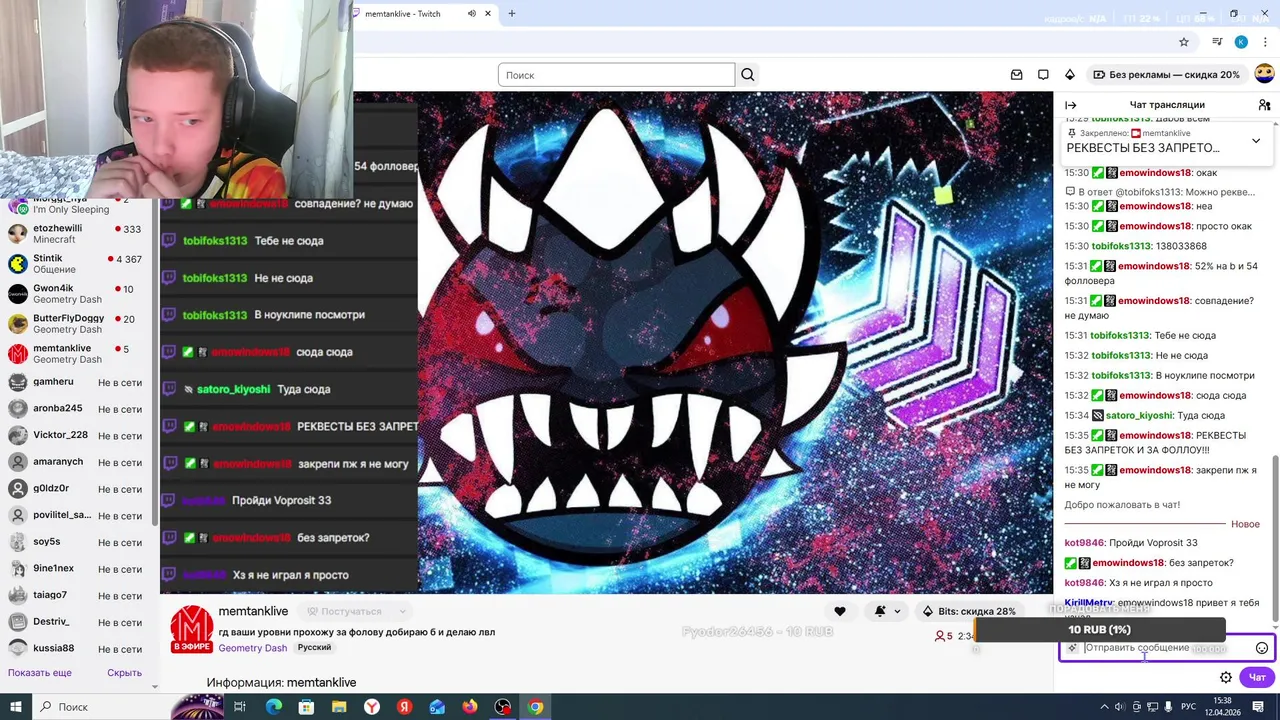Expand the pinned chat message chevron
The height and width of the screenshot is (720, 1280).
[x=1256, y=141]
